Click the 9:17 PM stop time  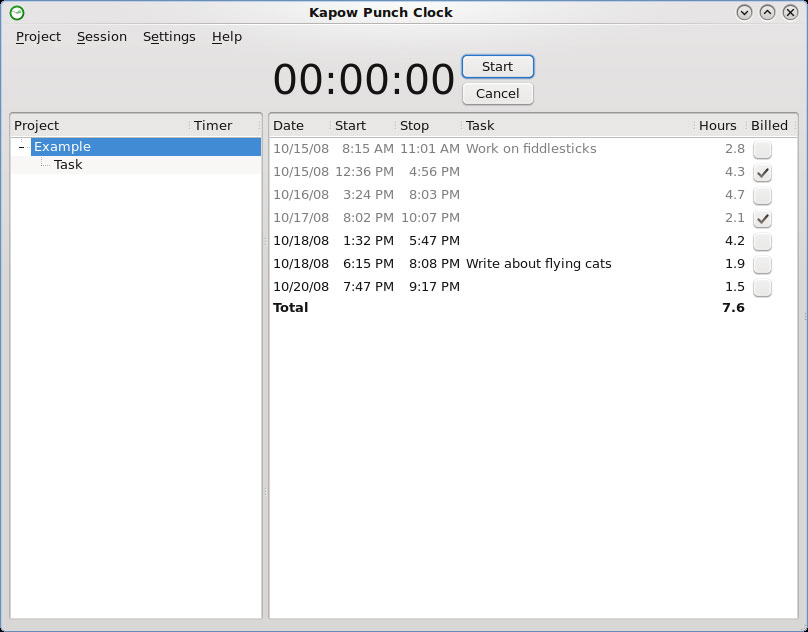(434, 286)
